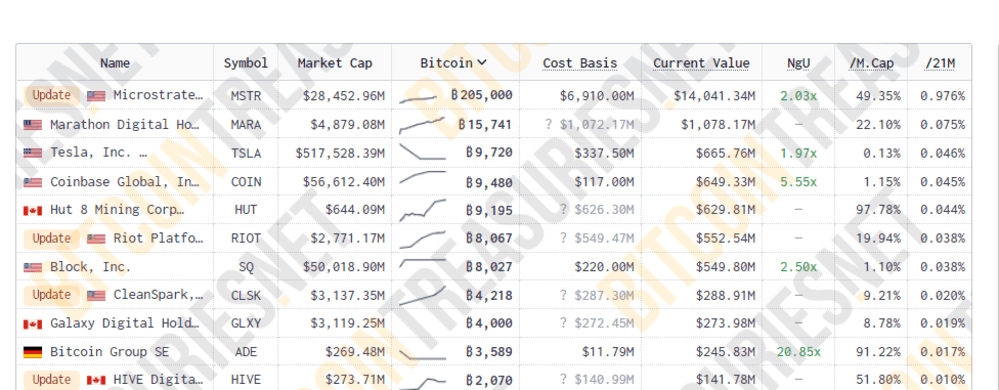Open the Tesla, Inc. company link
The width and height of the screenshot is (999, 390).
pos(99,153)
